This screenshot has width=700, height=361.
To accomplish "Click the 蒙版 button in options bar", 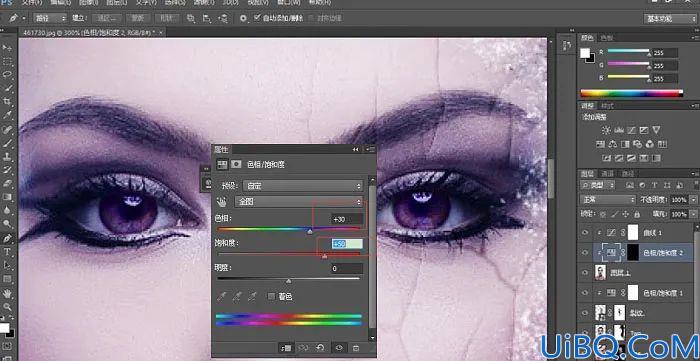I will pyautogui.click(x=137, y=18).
